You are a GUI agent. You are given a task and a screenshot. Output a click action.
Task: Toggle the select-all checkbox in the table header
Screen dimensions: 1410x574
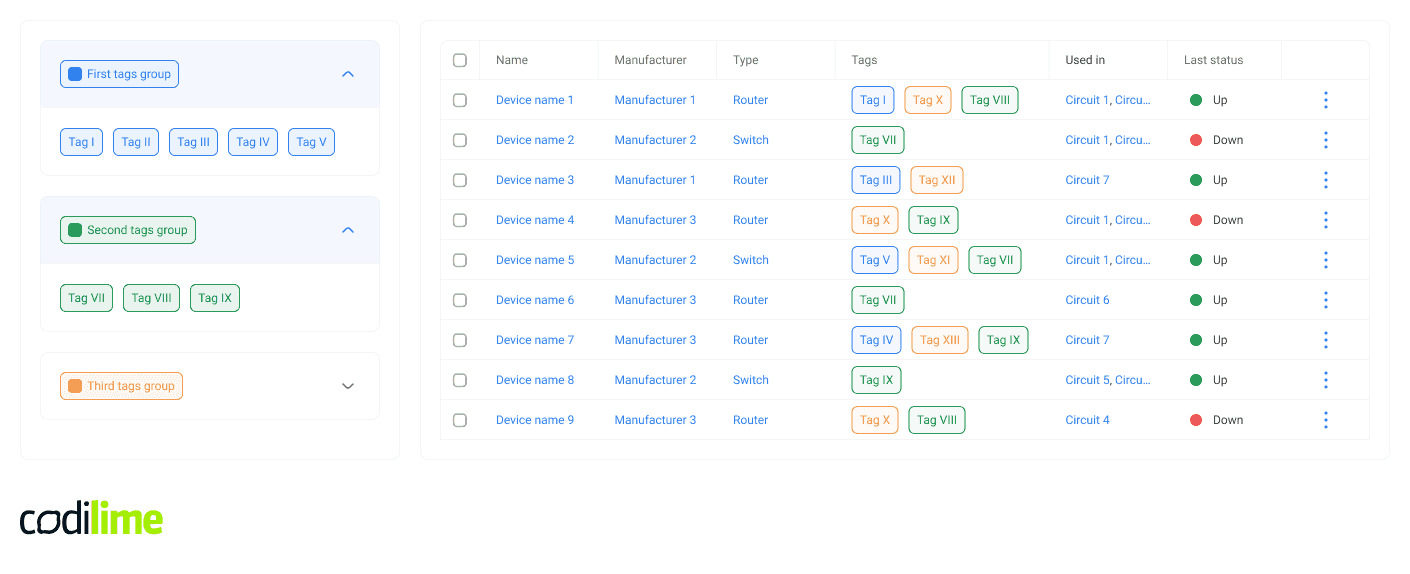pos(460,60)
